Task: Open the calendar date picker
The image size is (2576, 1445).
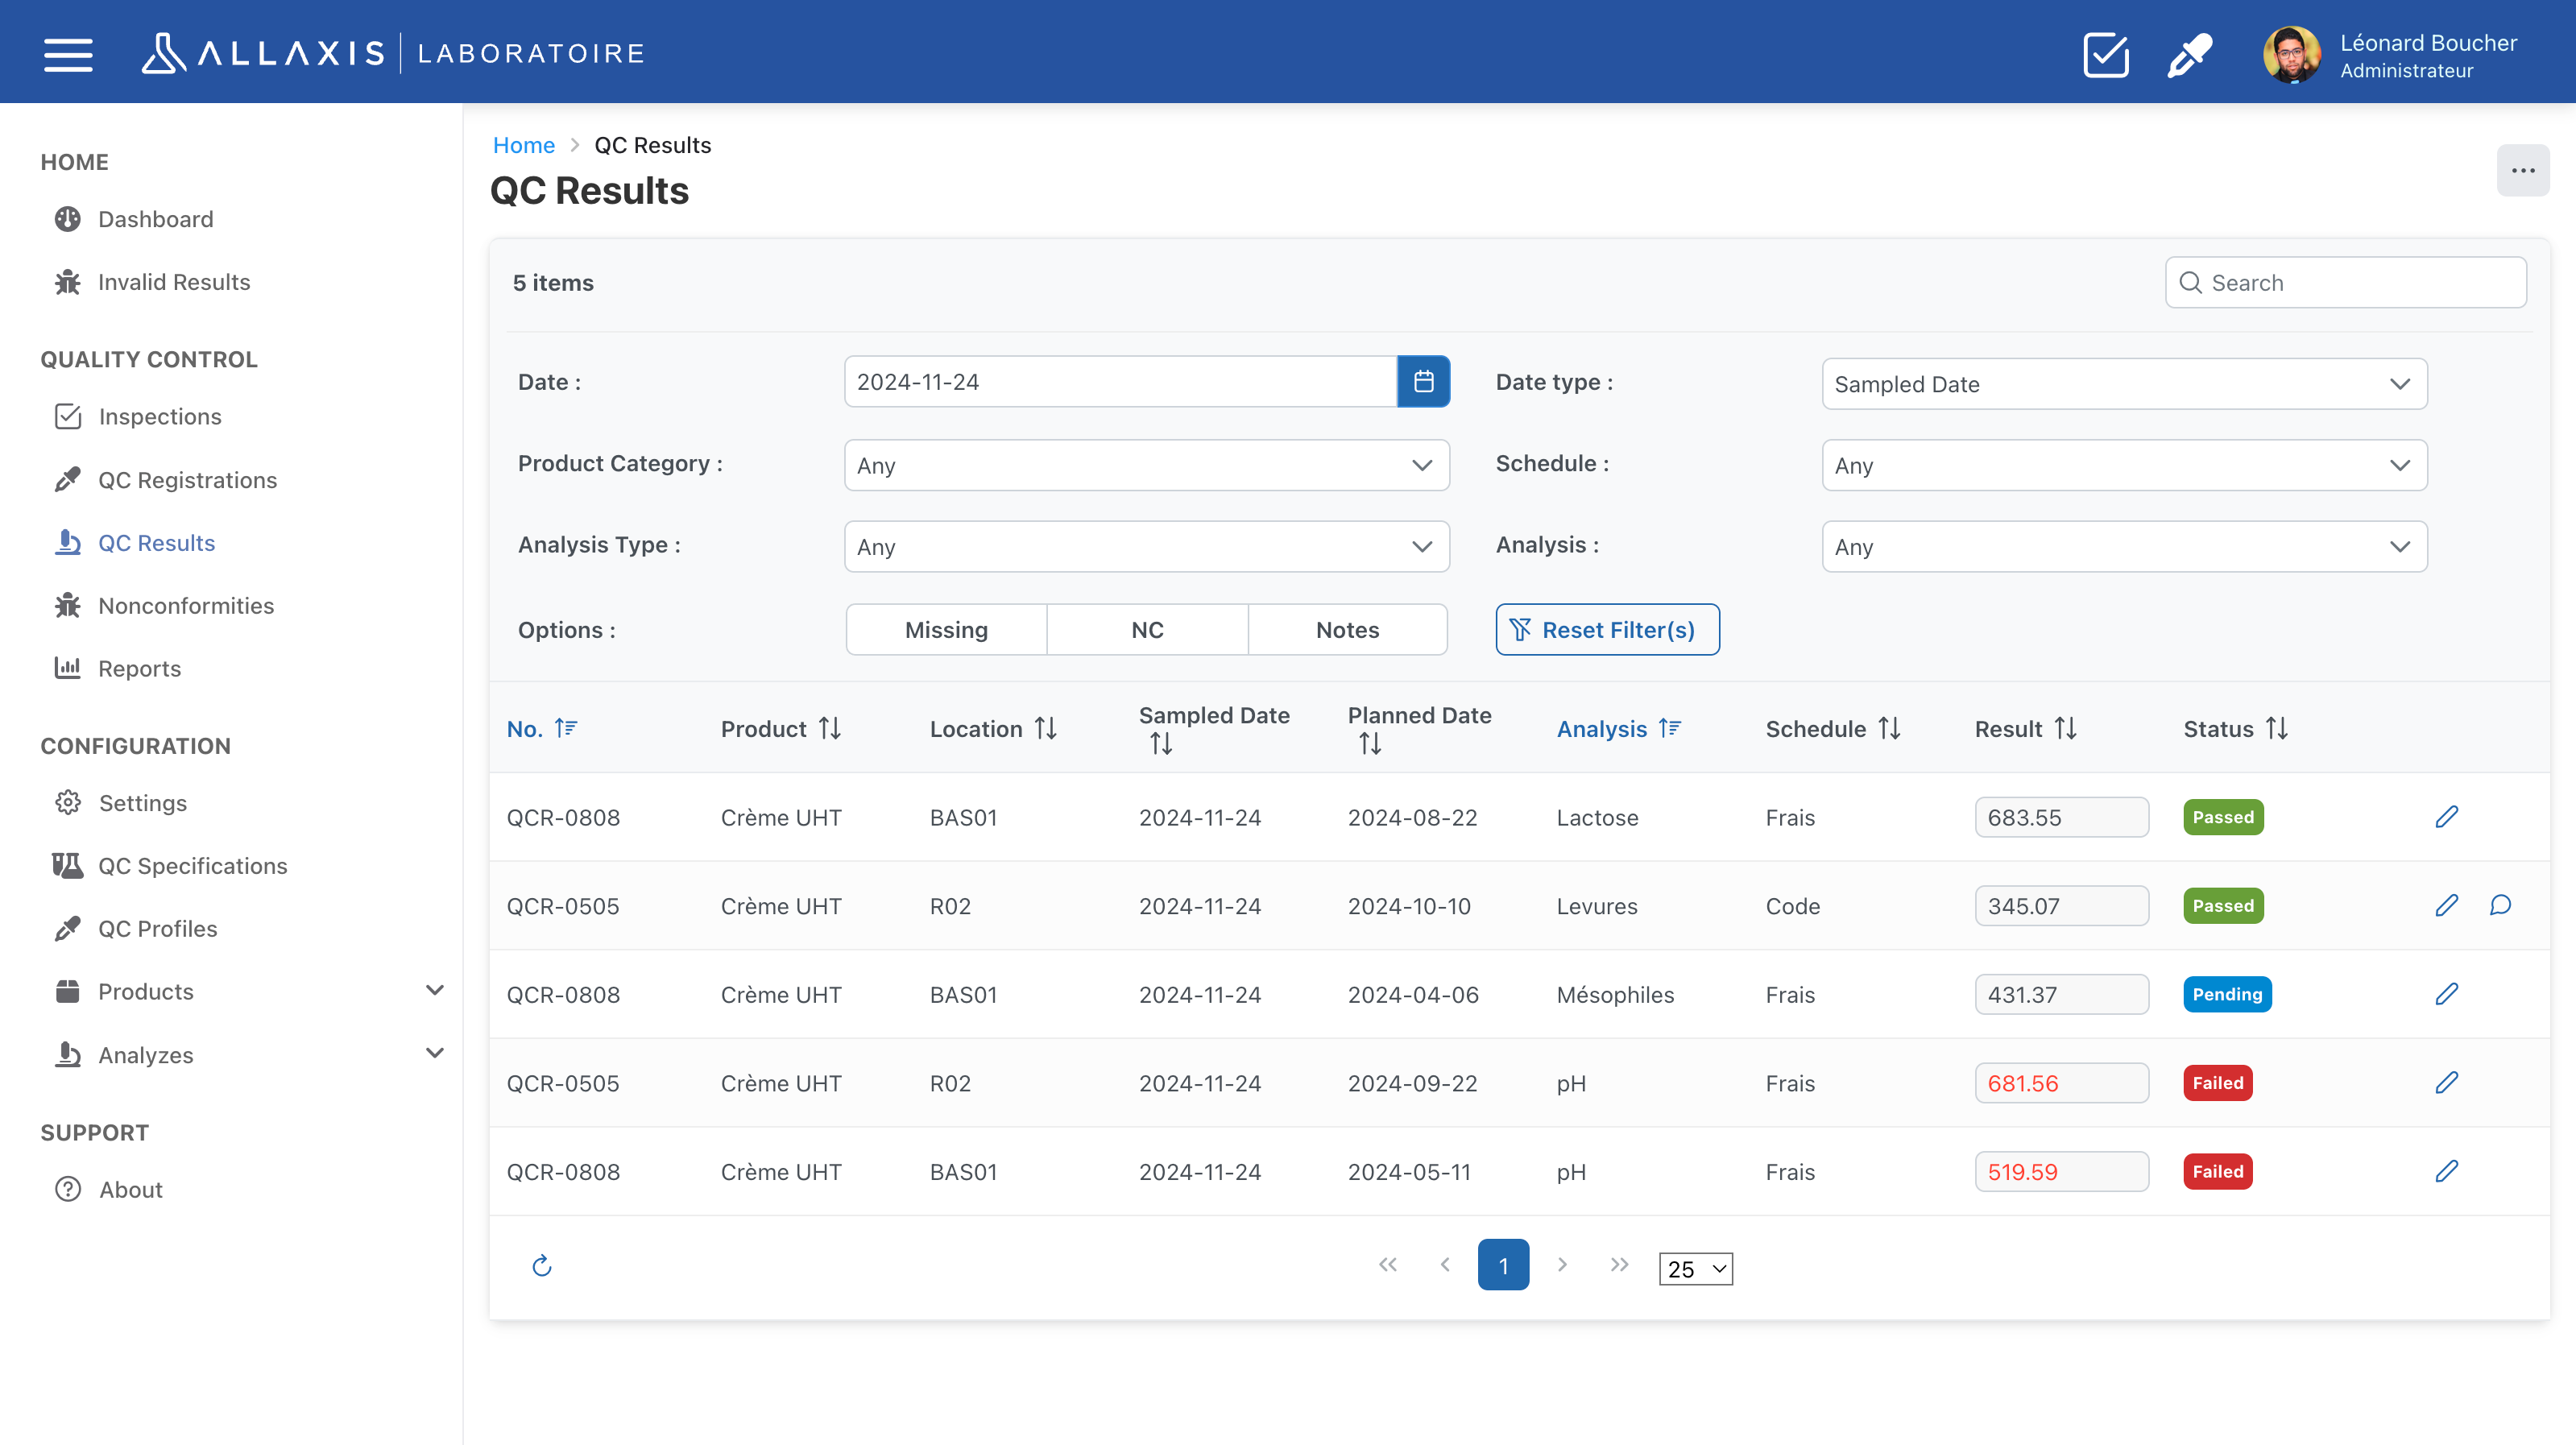Action: tap(1423, 382)
